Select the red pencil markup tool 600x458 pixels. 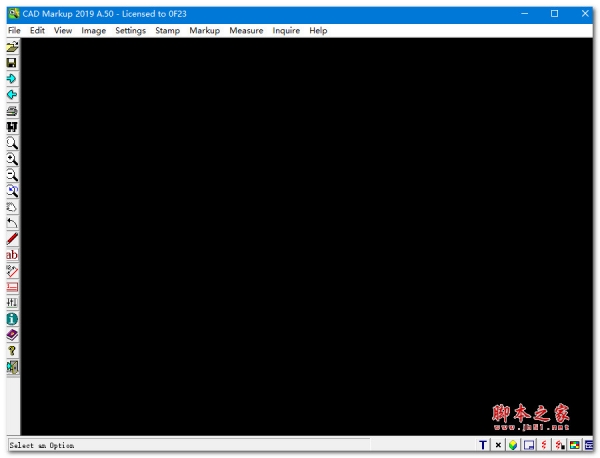12,239
